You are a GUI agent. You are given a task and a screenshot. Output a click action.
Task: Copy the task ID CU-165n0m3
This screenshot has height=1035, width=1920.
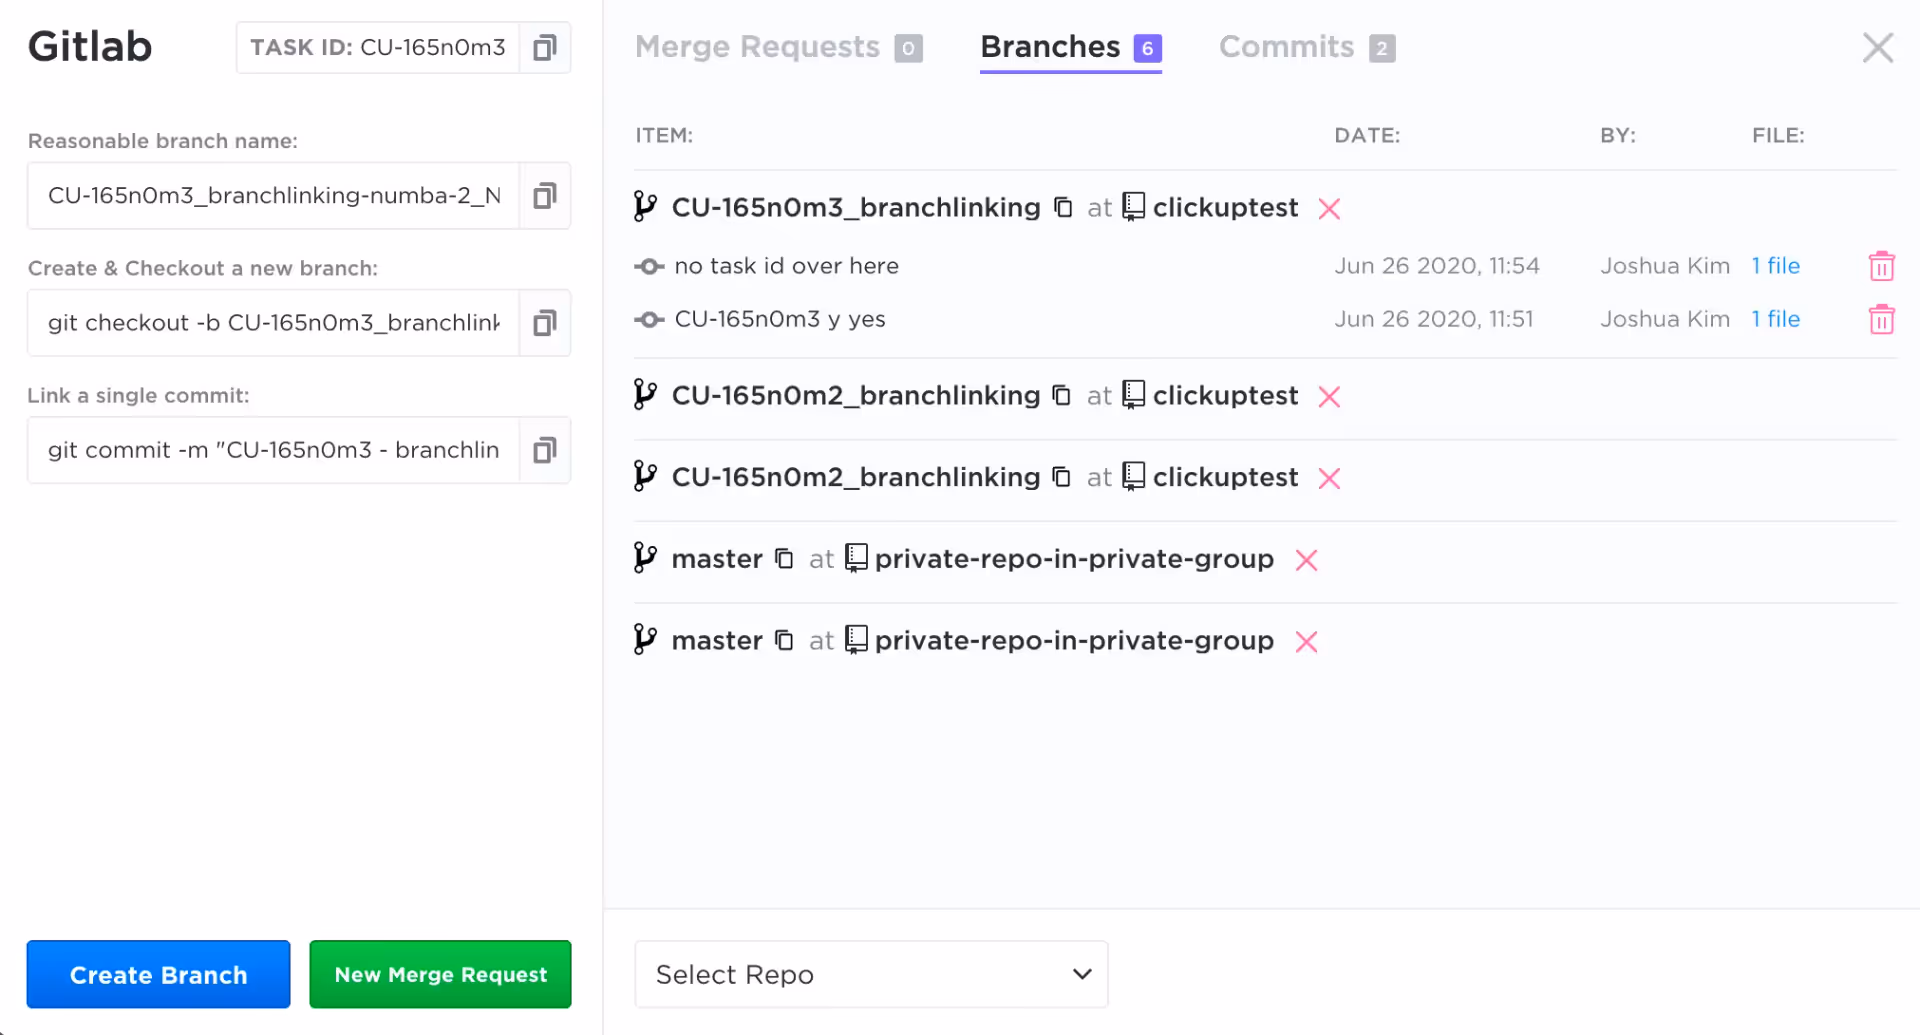(544, 48)
